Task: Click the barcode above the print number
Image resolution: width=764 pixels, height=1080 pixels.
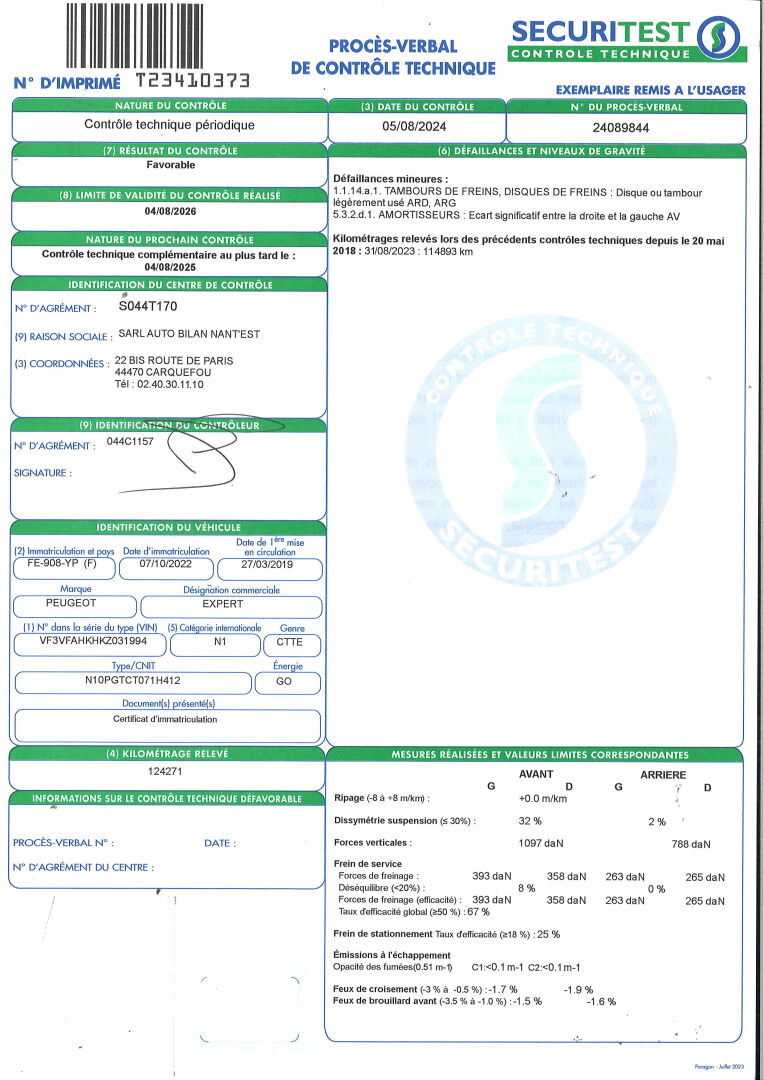Action: click(x=134, y=35)
